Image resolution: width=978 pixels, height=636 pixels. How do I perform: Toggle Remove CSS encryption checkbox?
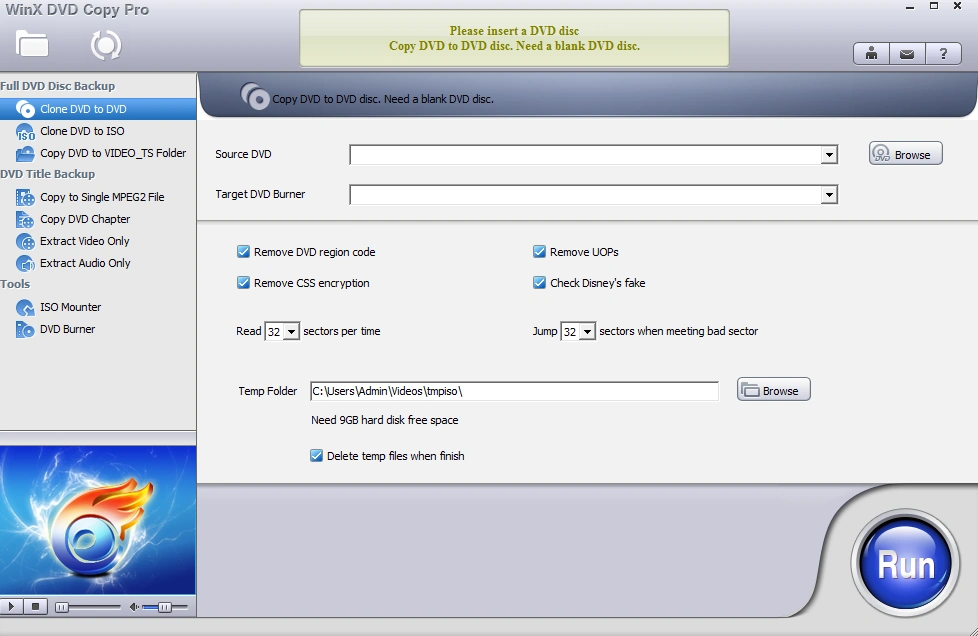pyautogui.click(x=243, y=283)
